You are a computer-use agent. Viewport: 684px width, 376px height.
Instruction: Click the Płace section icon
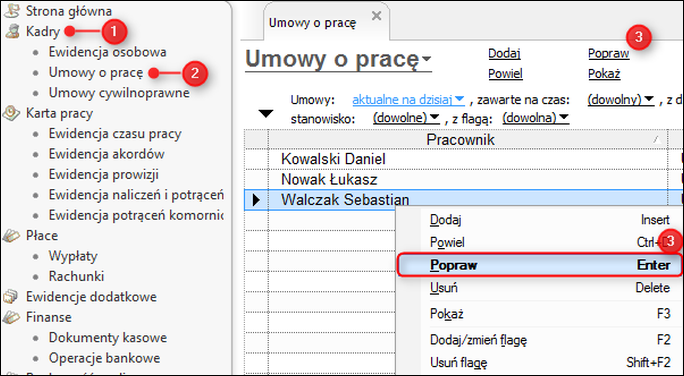pos(11,236)
